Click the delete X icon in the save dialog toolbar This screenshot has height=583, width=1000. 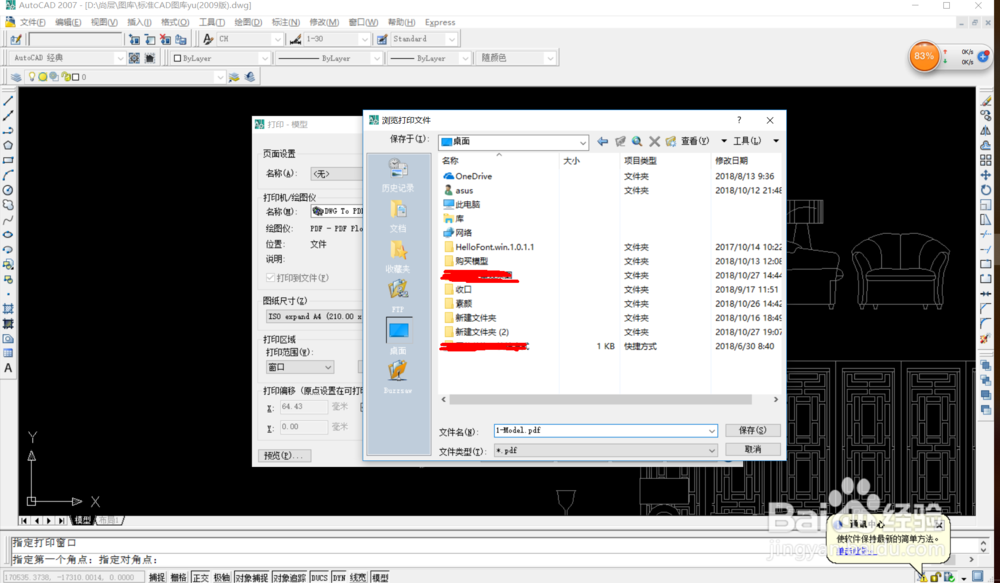click(654, 141)
